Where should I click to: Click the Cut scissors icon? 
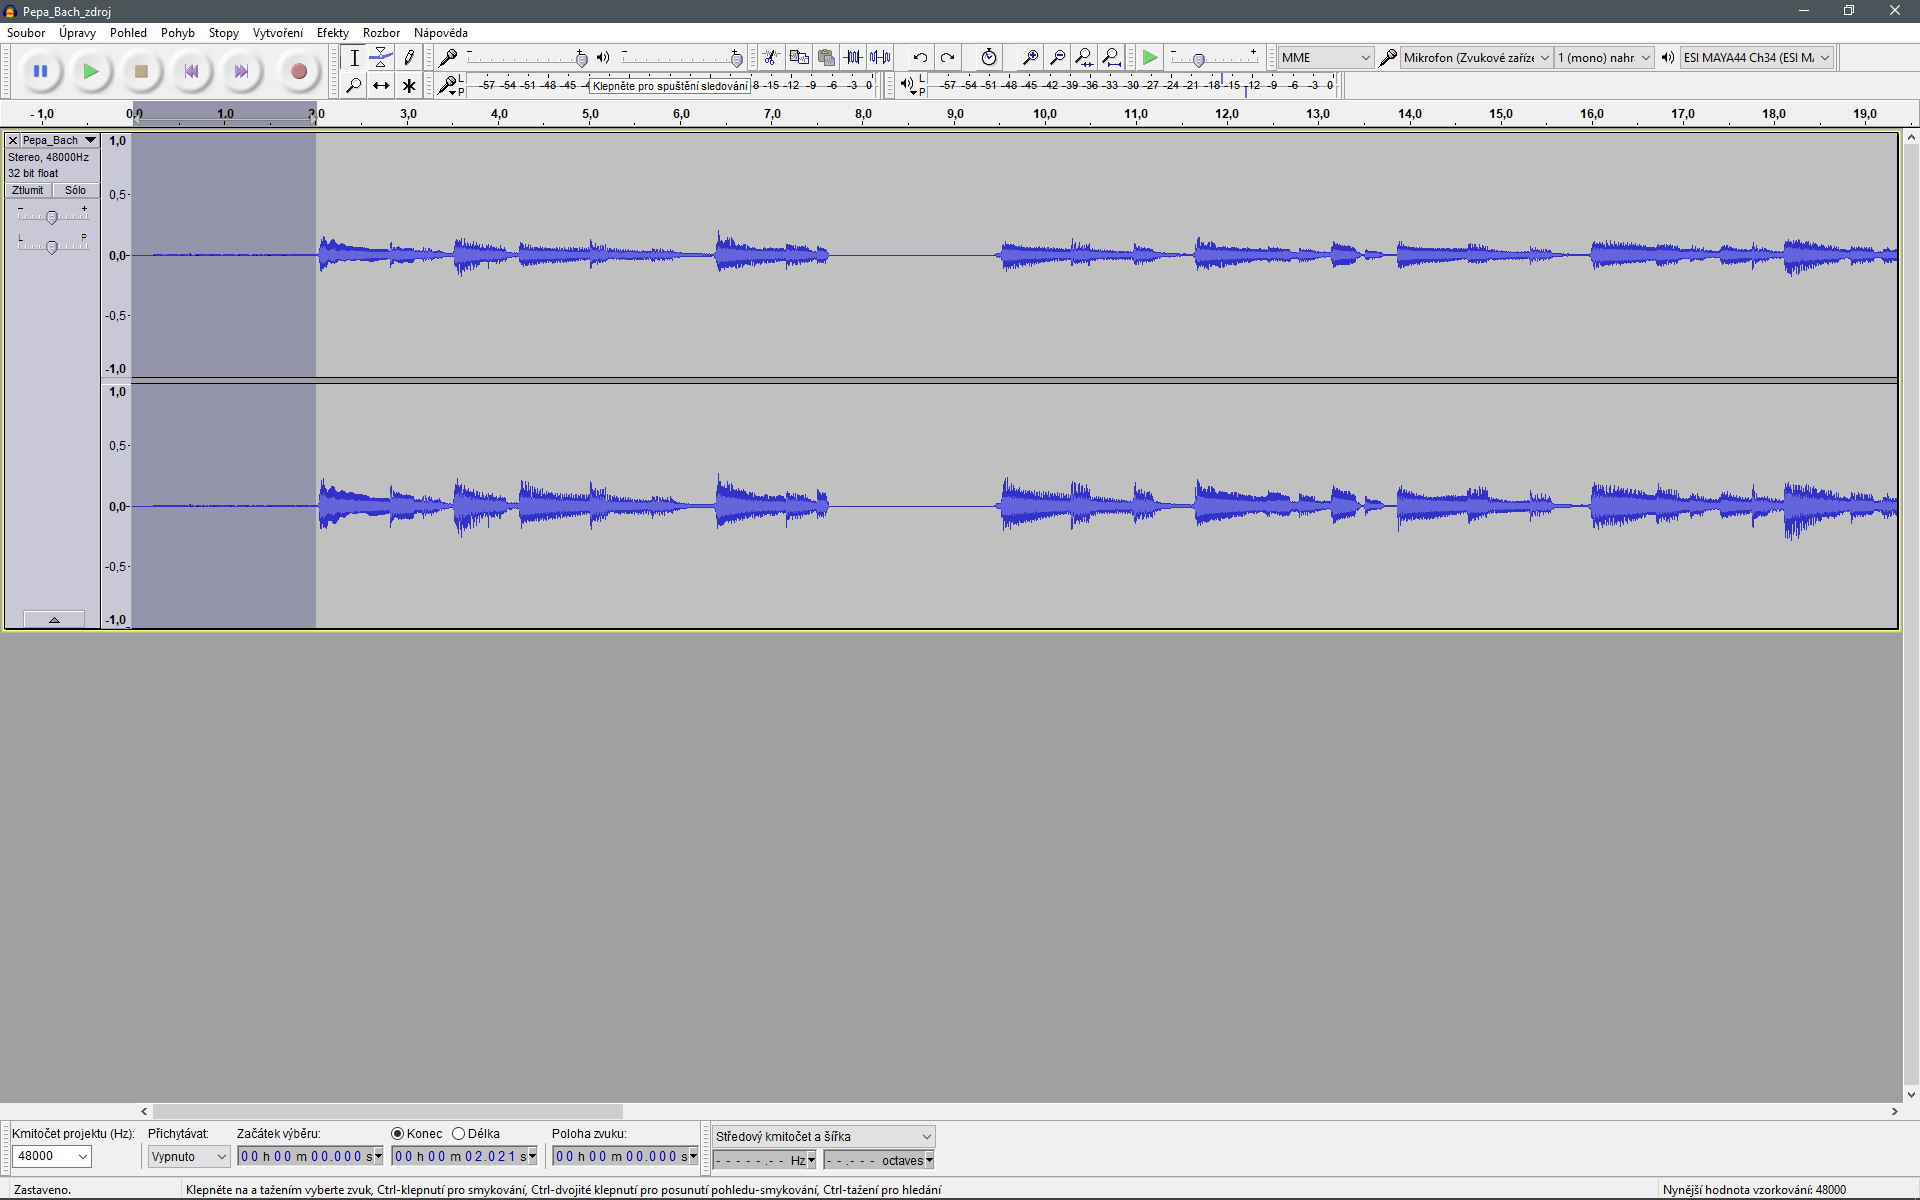click(771, 58)
